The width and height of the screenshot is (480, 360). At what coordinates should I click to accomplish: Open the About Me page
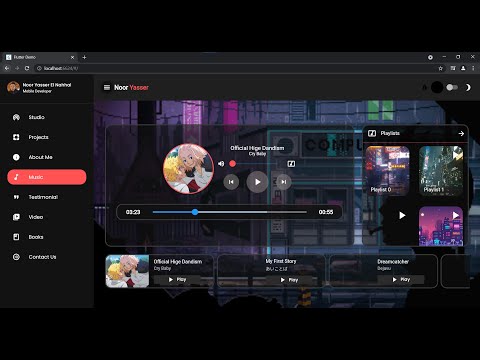click(47, 157)
